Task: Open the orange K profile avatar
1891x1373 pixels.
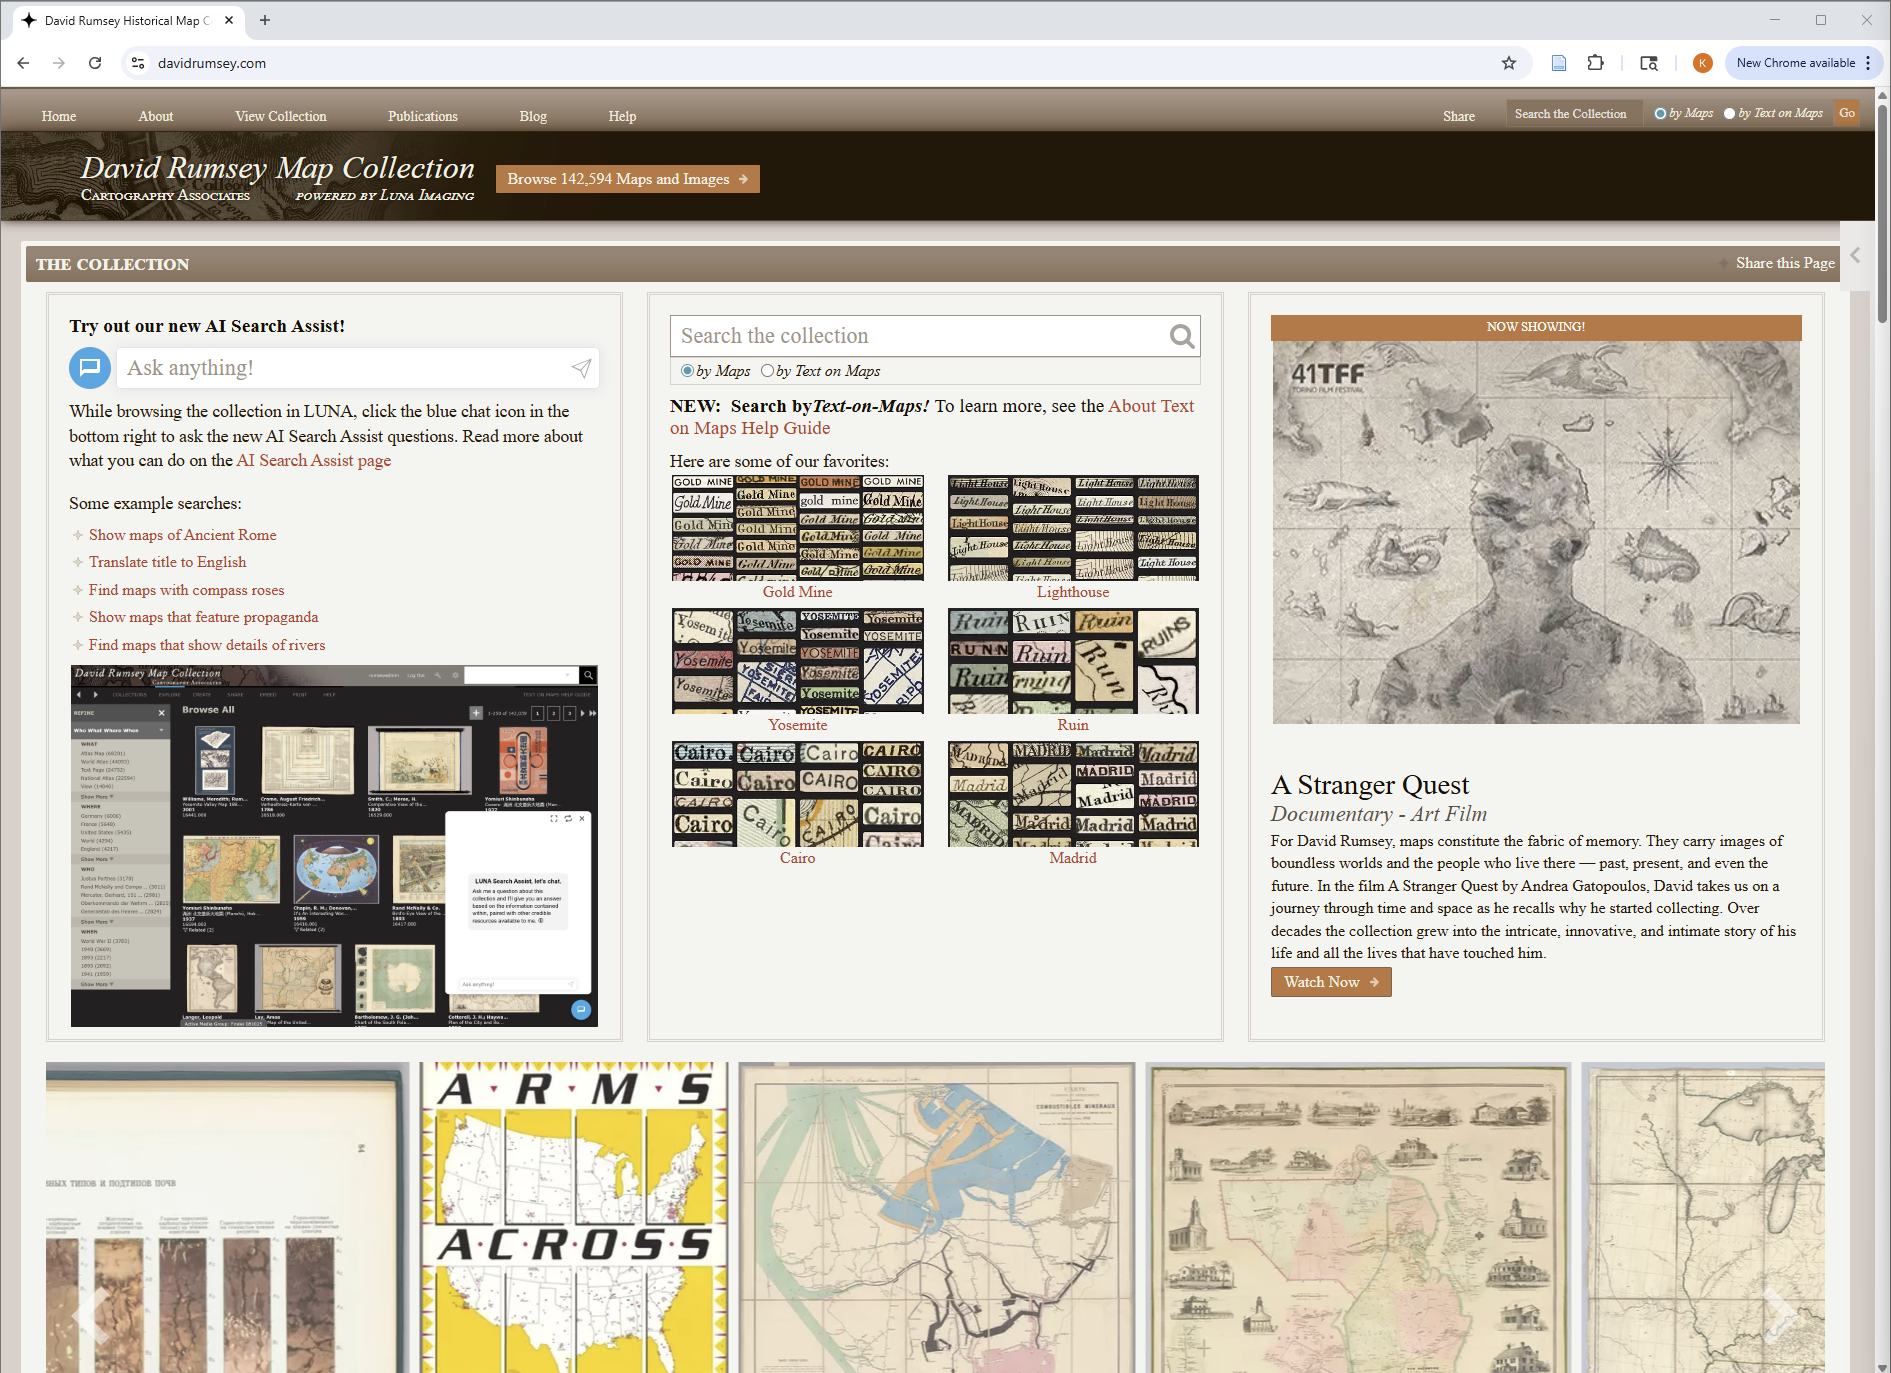Action: click(1702, 63)
